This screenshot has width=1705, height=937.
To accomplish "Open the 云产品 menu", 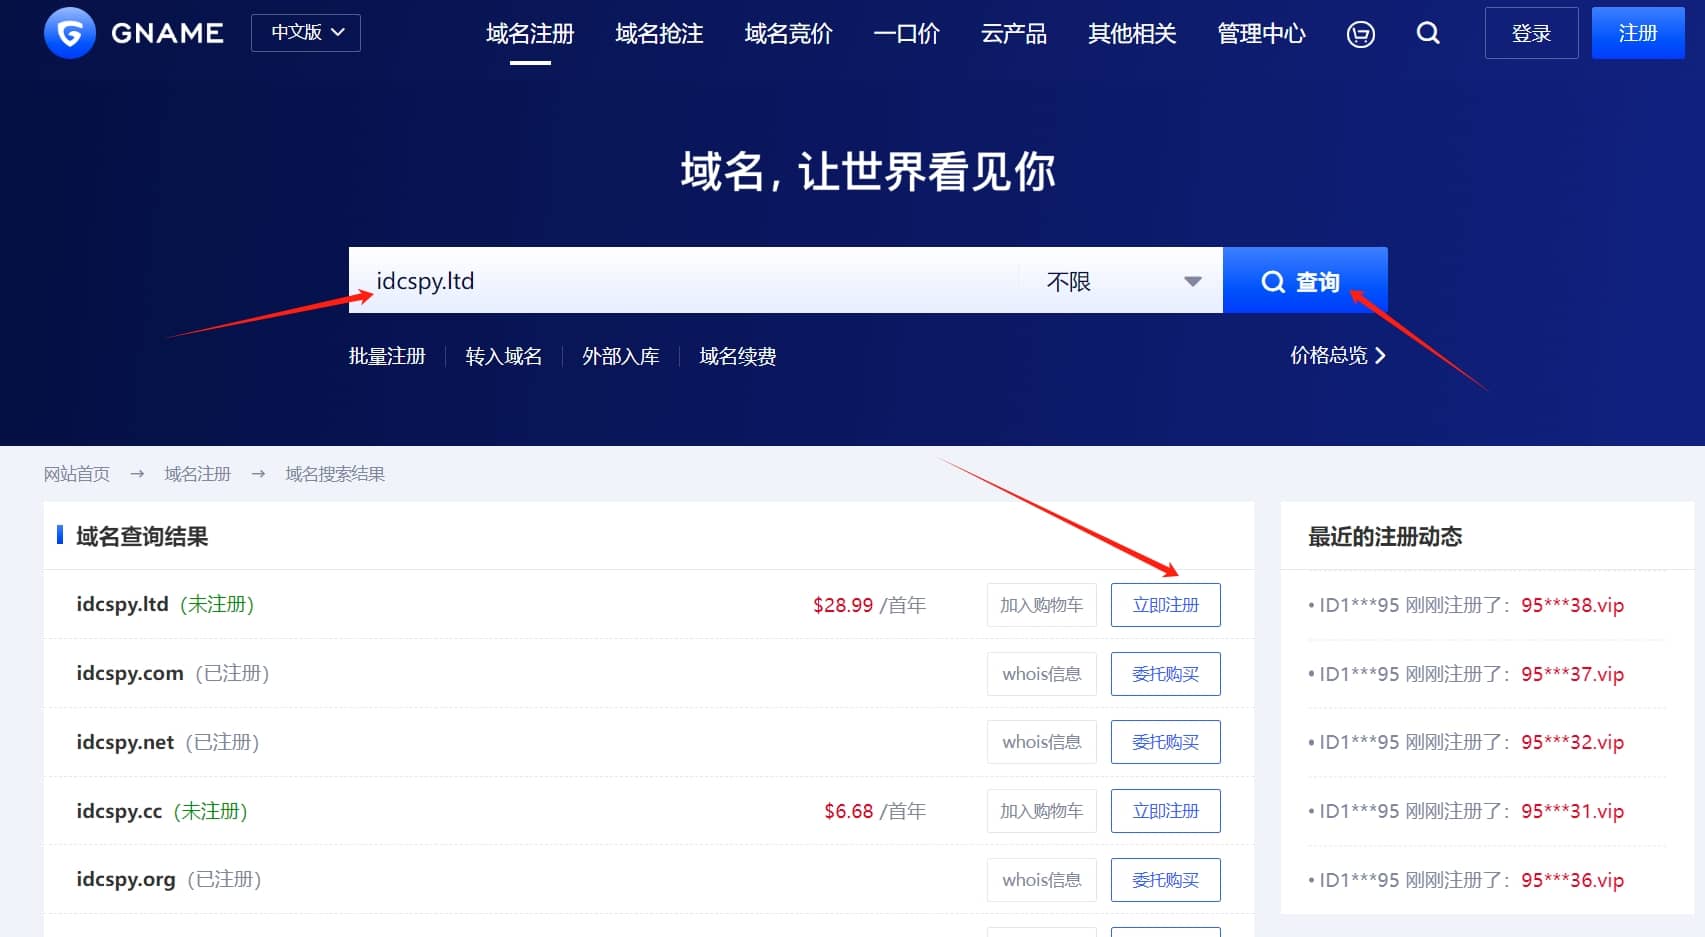I will coord(1014,34).
